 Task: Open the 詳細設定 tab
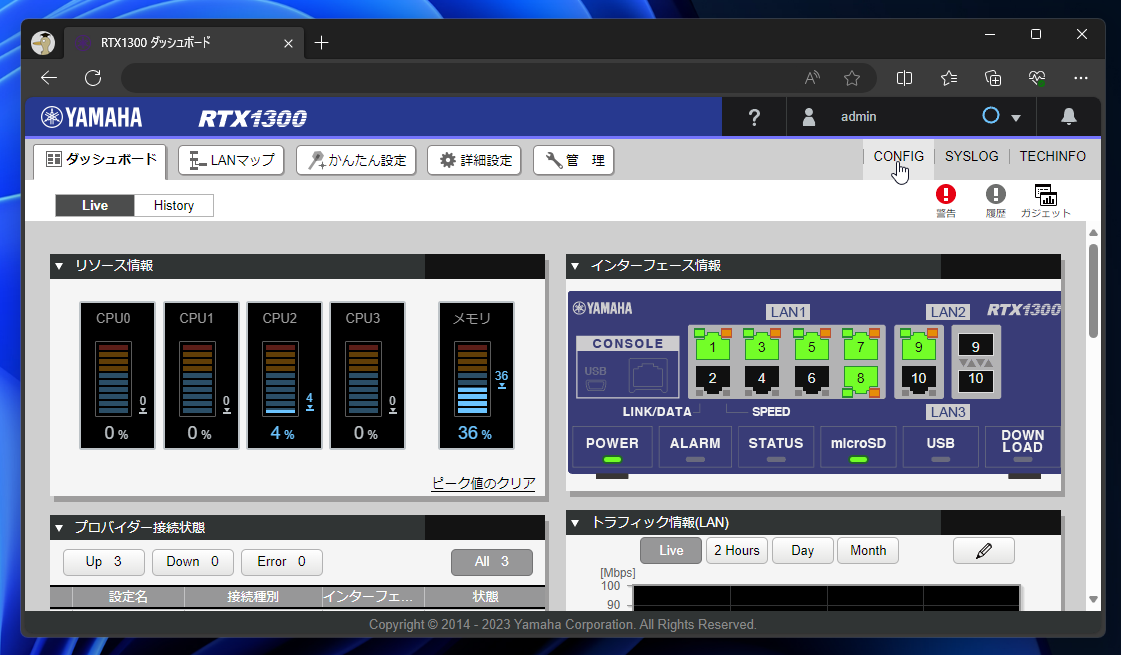click(x=474, y=160)
